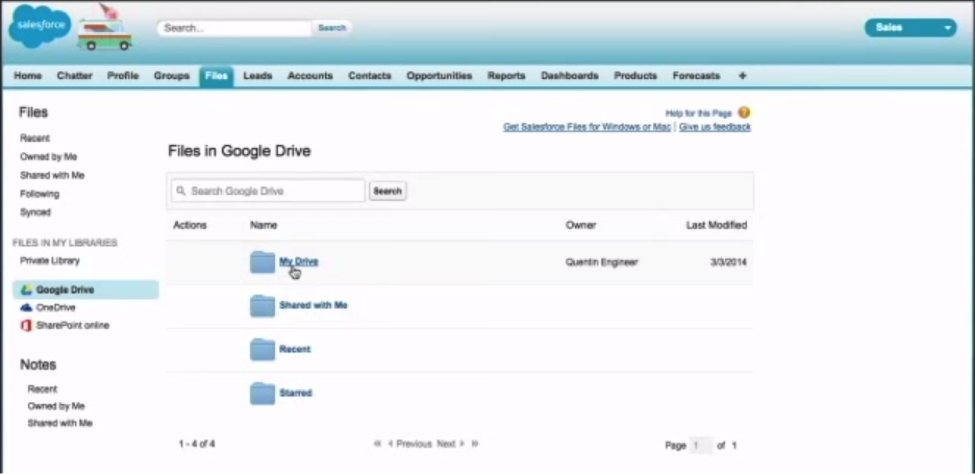
Task: Open Private Library in sidebar
Action: (x=50, y=261)
